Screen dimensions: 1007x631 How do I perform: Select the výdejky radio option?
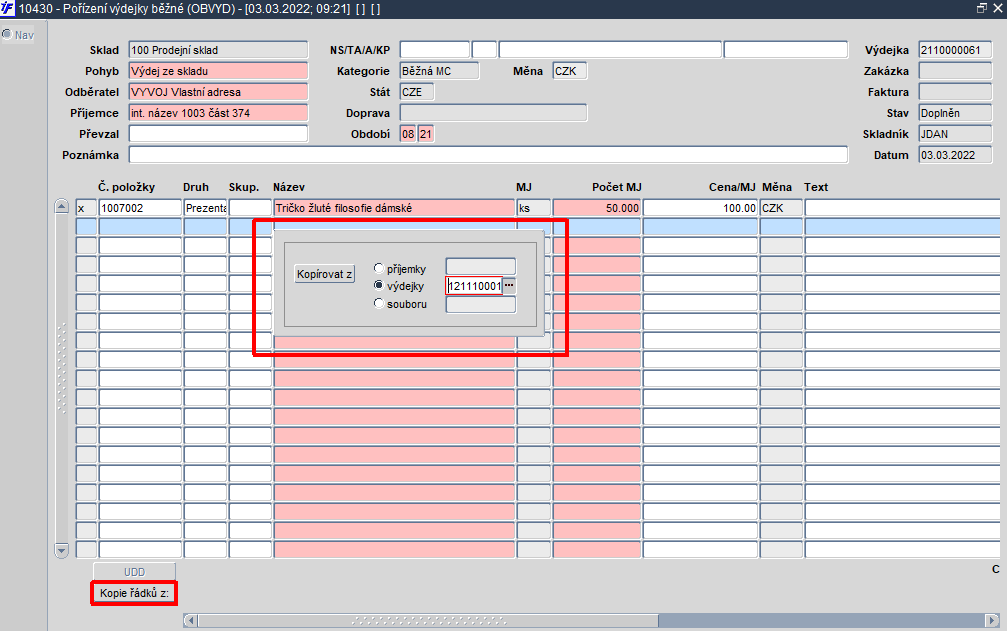coord(379,286)
